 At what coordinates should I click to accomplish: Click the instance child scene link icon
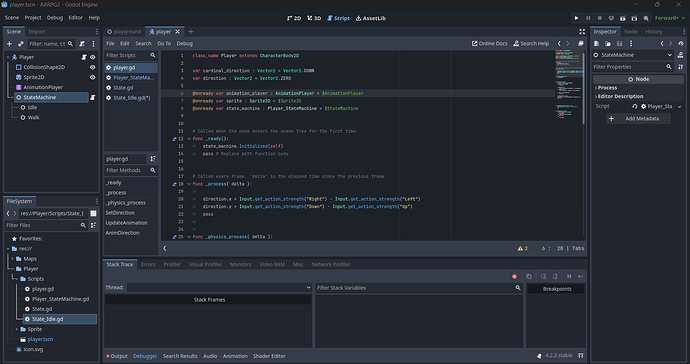(21, 44)
